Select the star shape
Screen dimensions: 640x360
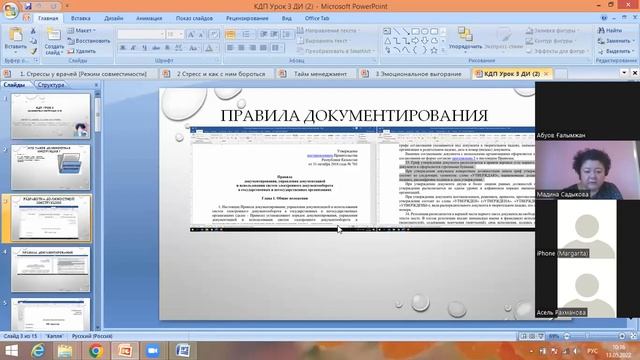click(x=434, y=50)
